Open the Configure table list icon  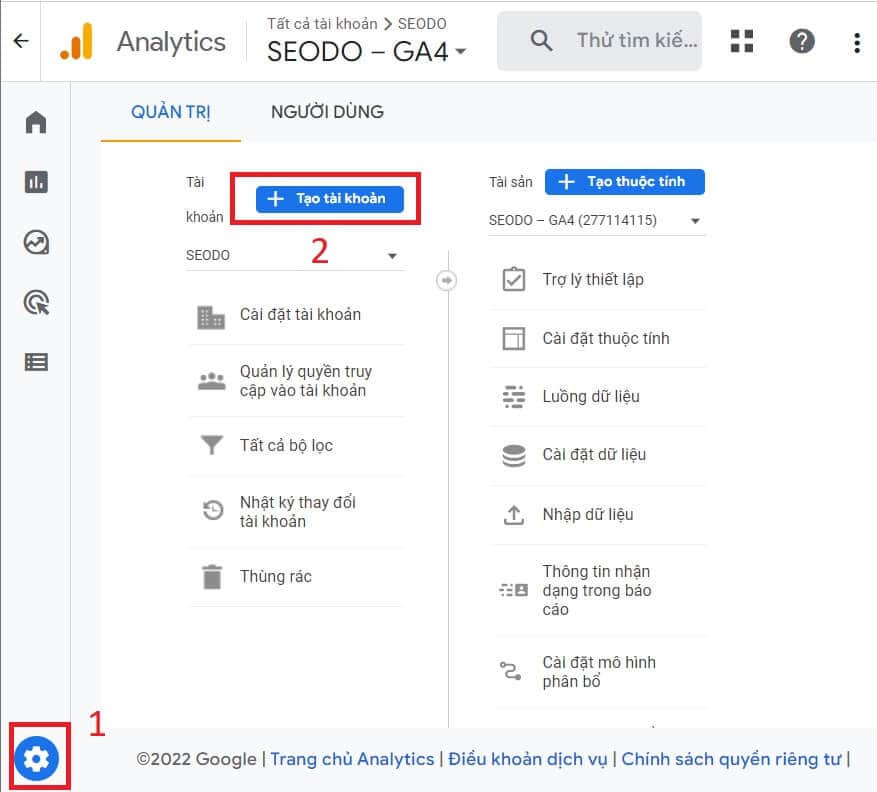(x=36, y=362)
